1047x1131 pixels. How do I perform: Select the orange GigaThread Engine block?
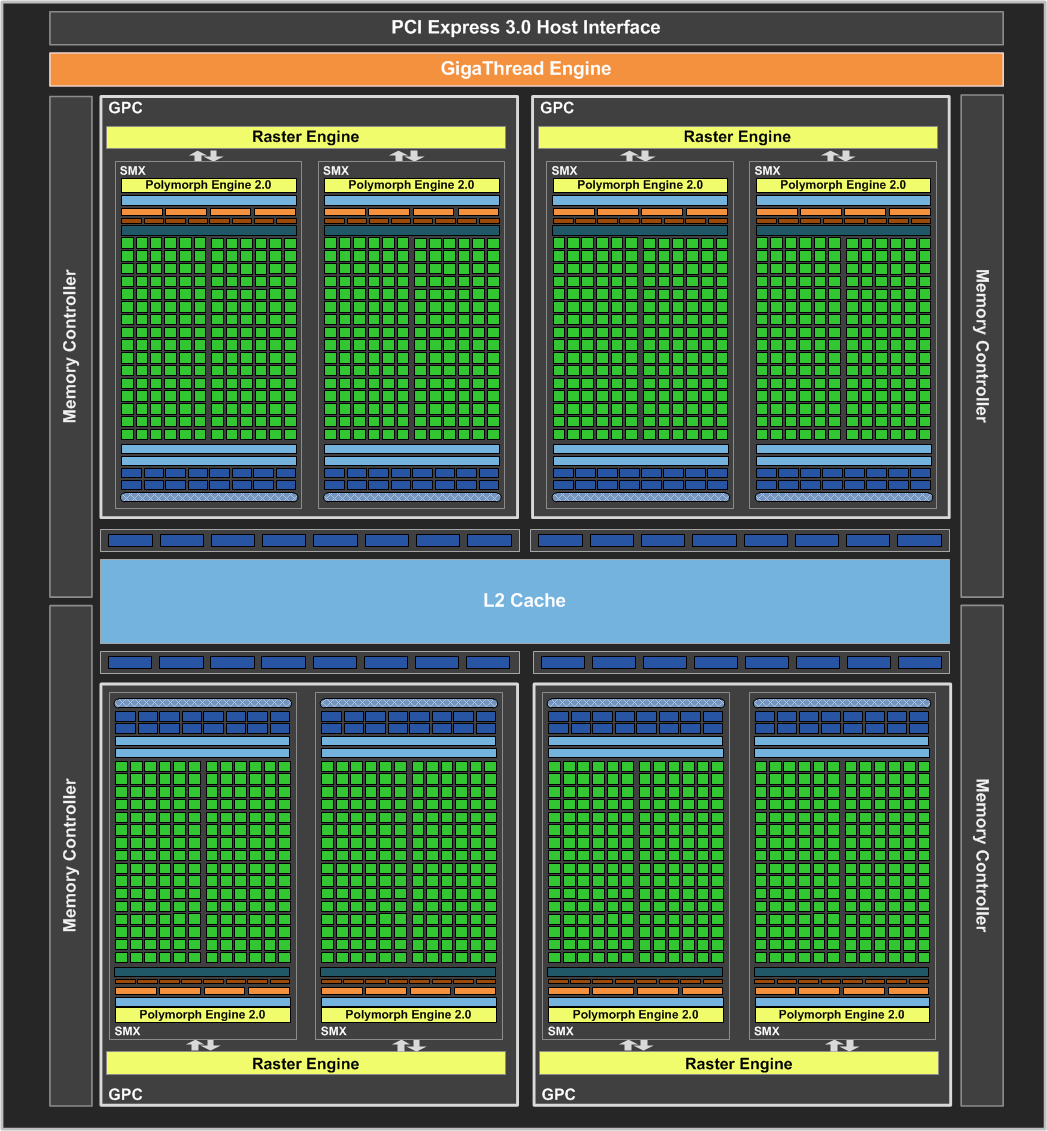pyautogui.click(x=526, y=69)
